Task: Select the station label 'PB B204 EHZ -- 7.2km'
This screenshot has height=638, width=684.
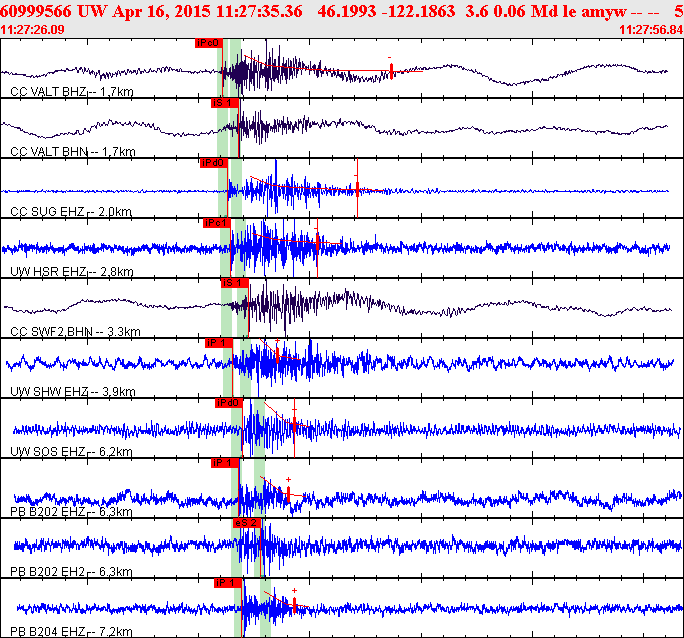Action: pos(71,631)
